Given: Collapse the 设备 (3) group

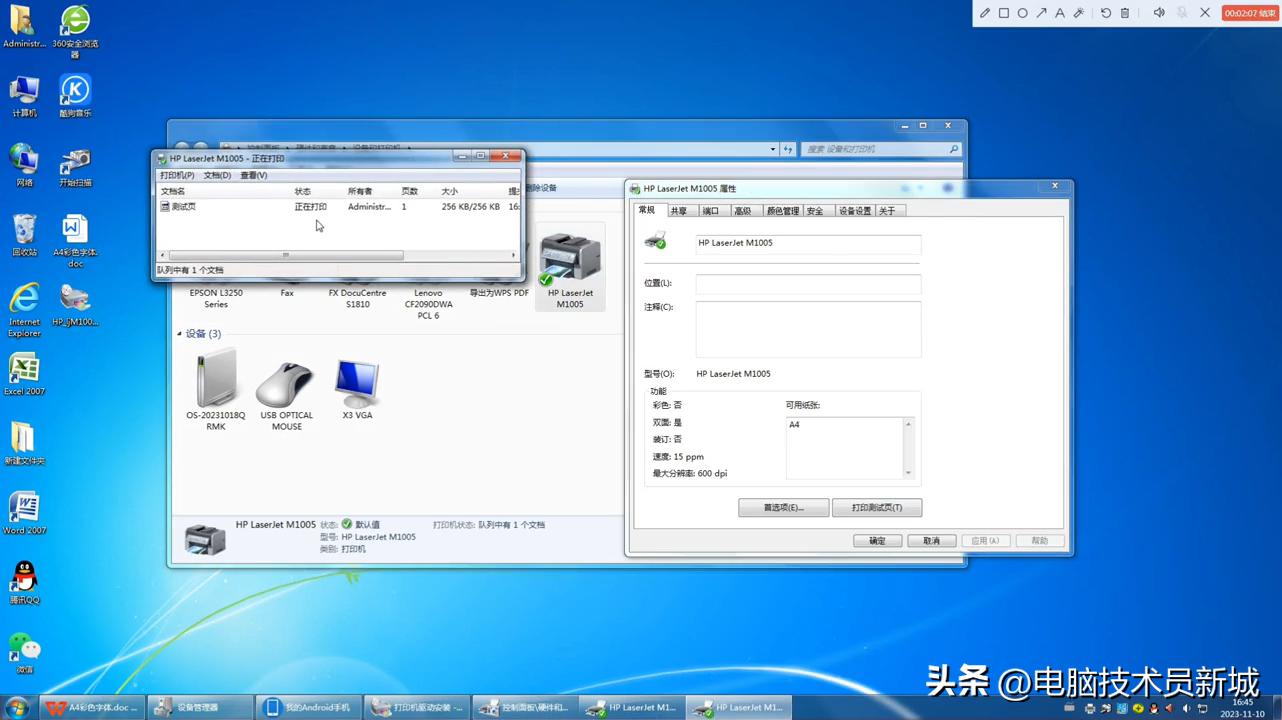Looking at the screenshot, I should point(180,334).
